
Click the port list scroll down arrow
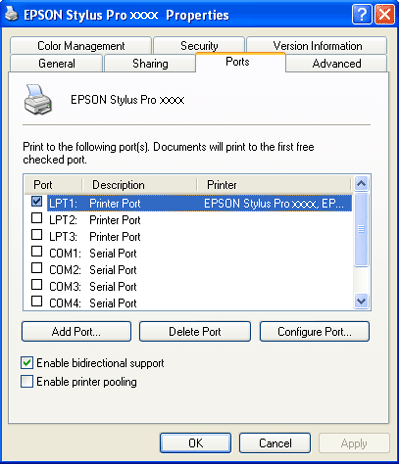tap(361, 301)
